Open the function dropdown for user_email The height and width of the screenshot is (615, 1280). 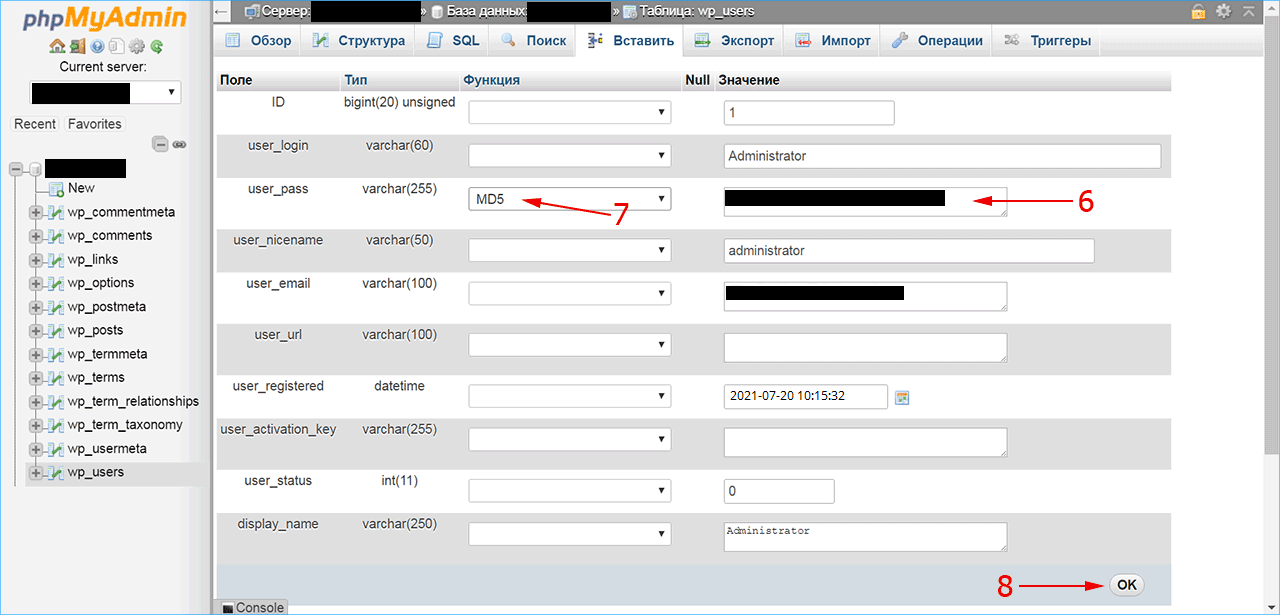pos(569,292)
